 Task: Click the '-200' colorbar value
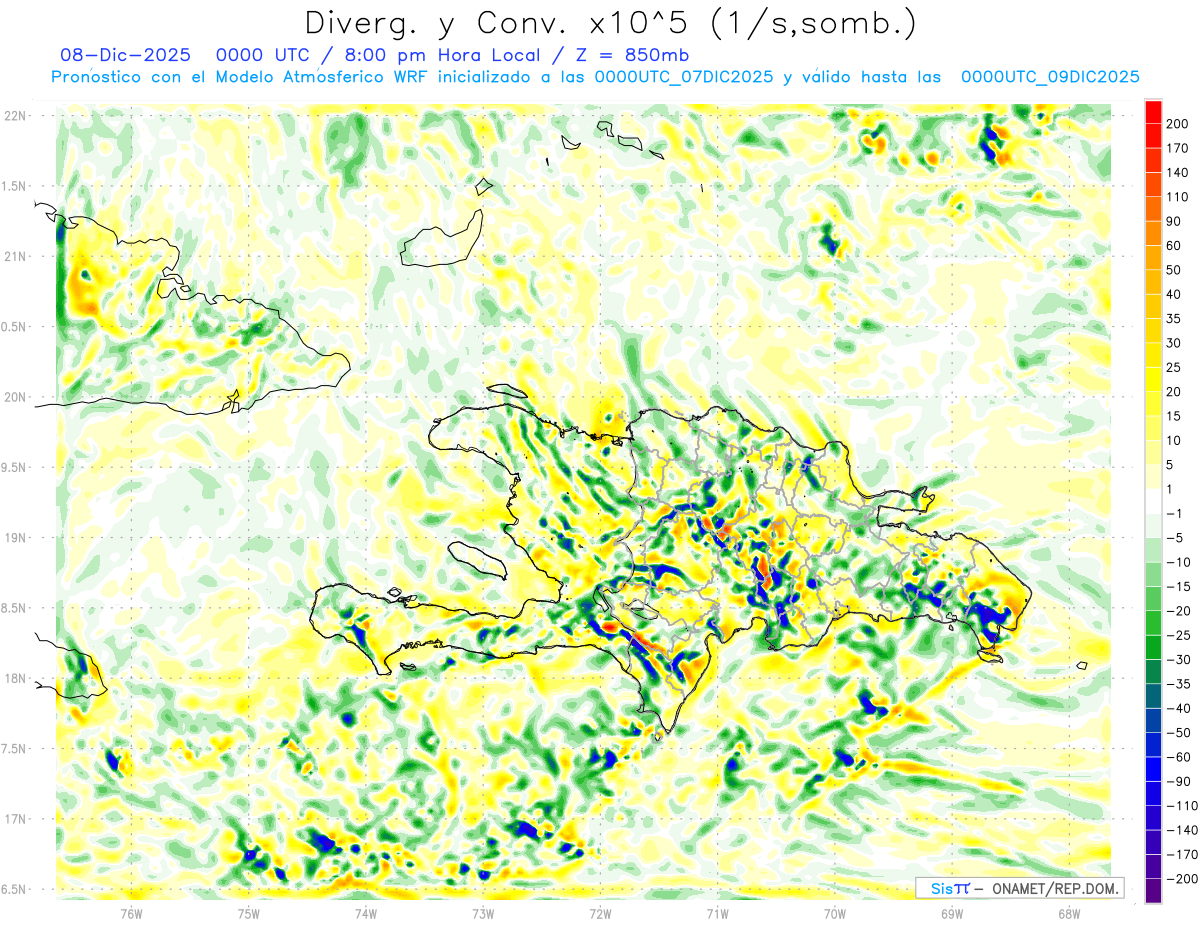click(1181, 879)
